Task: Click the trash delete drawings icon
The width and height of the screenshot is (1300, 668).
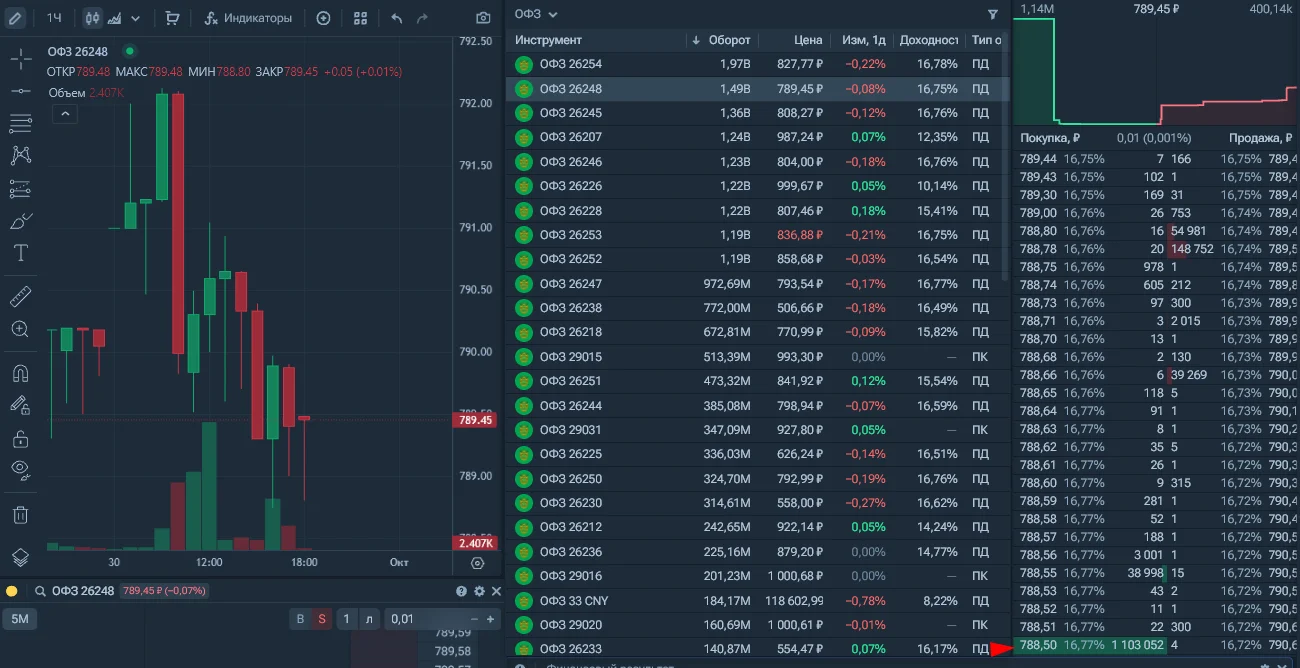Action: coord(20,515)
